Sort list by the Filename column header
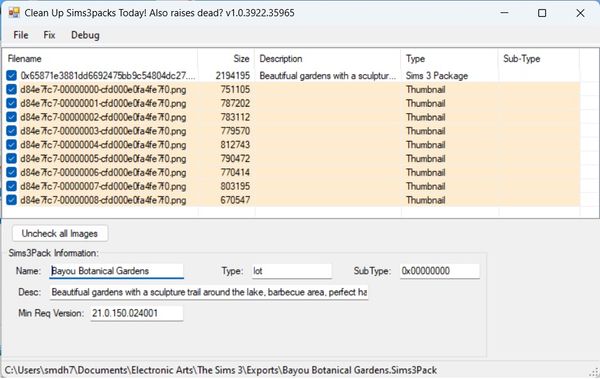Image resolution: width=600 pixels, height=379 pixels. 100,59
